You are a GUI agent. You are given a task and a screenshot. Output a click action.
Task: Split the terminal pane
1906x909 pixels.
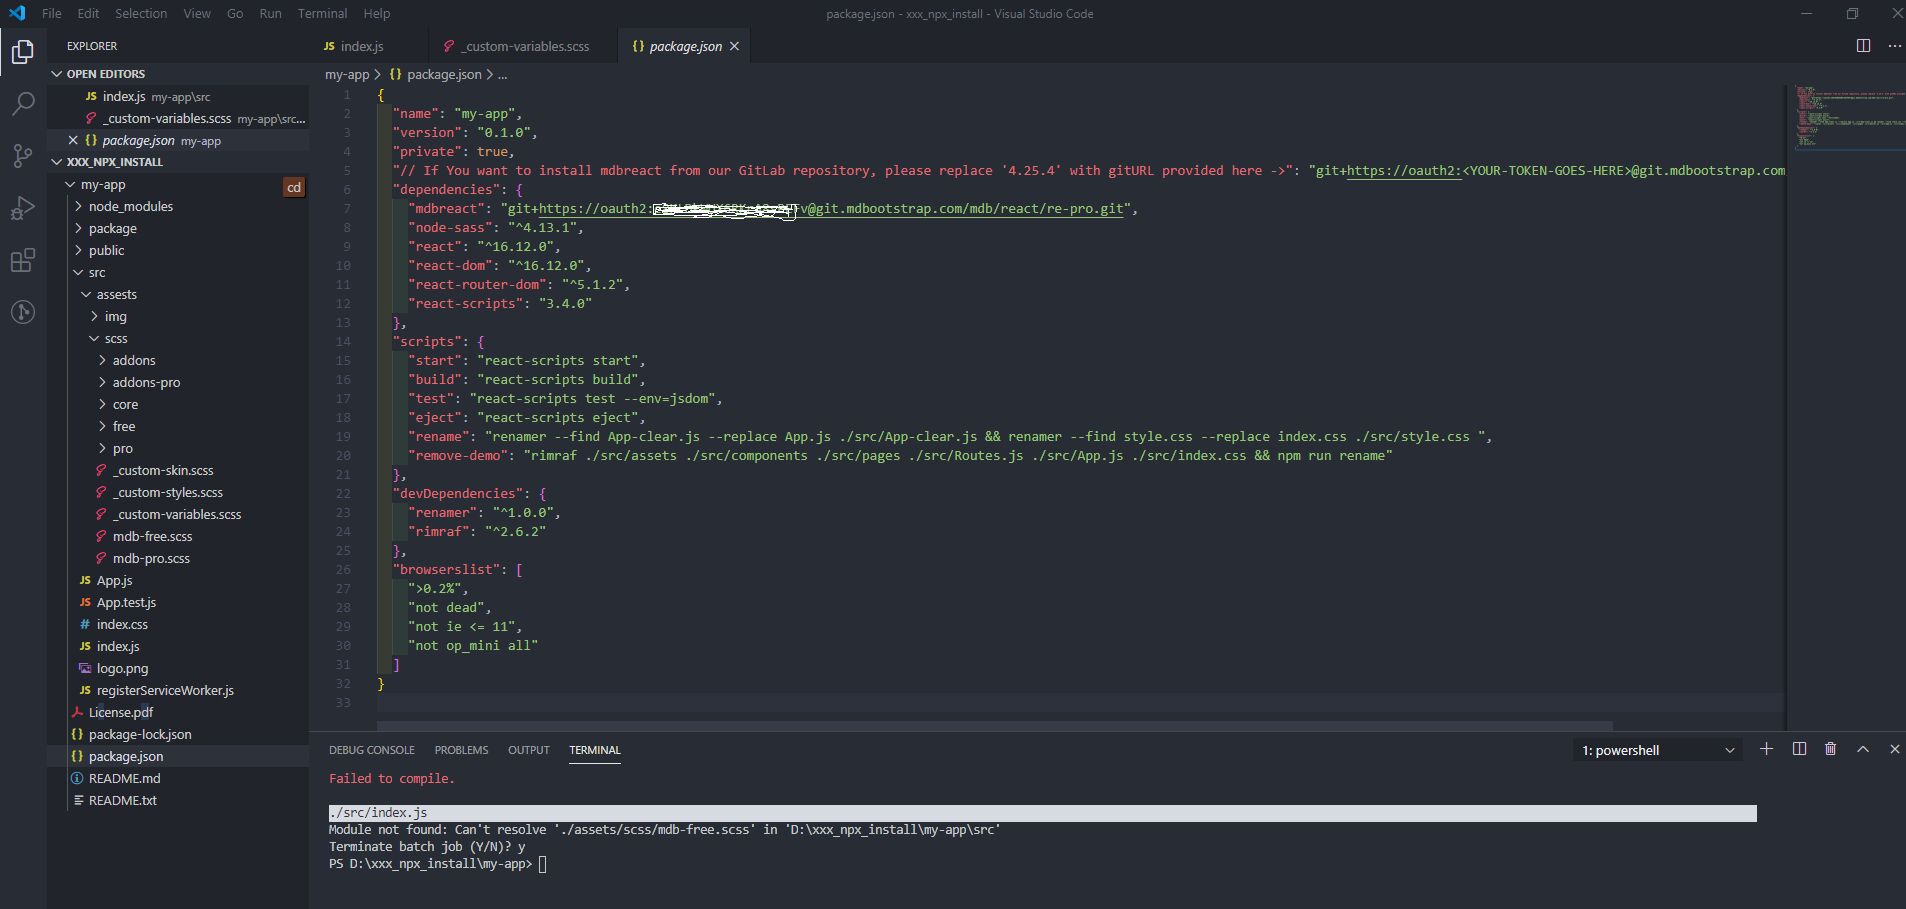point(1799,749)
